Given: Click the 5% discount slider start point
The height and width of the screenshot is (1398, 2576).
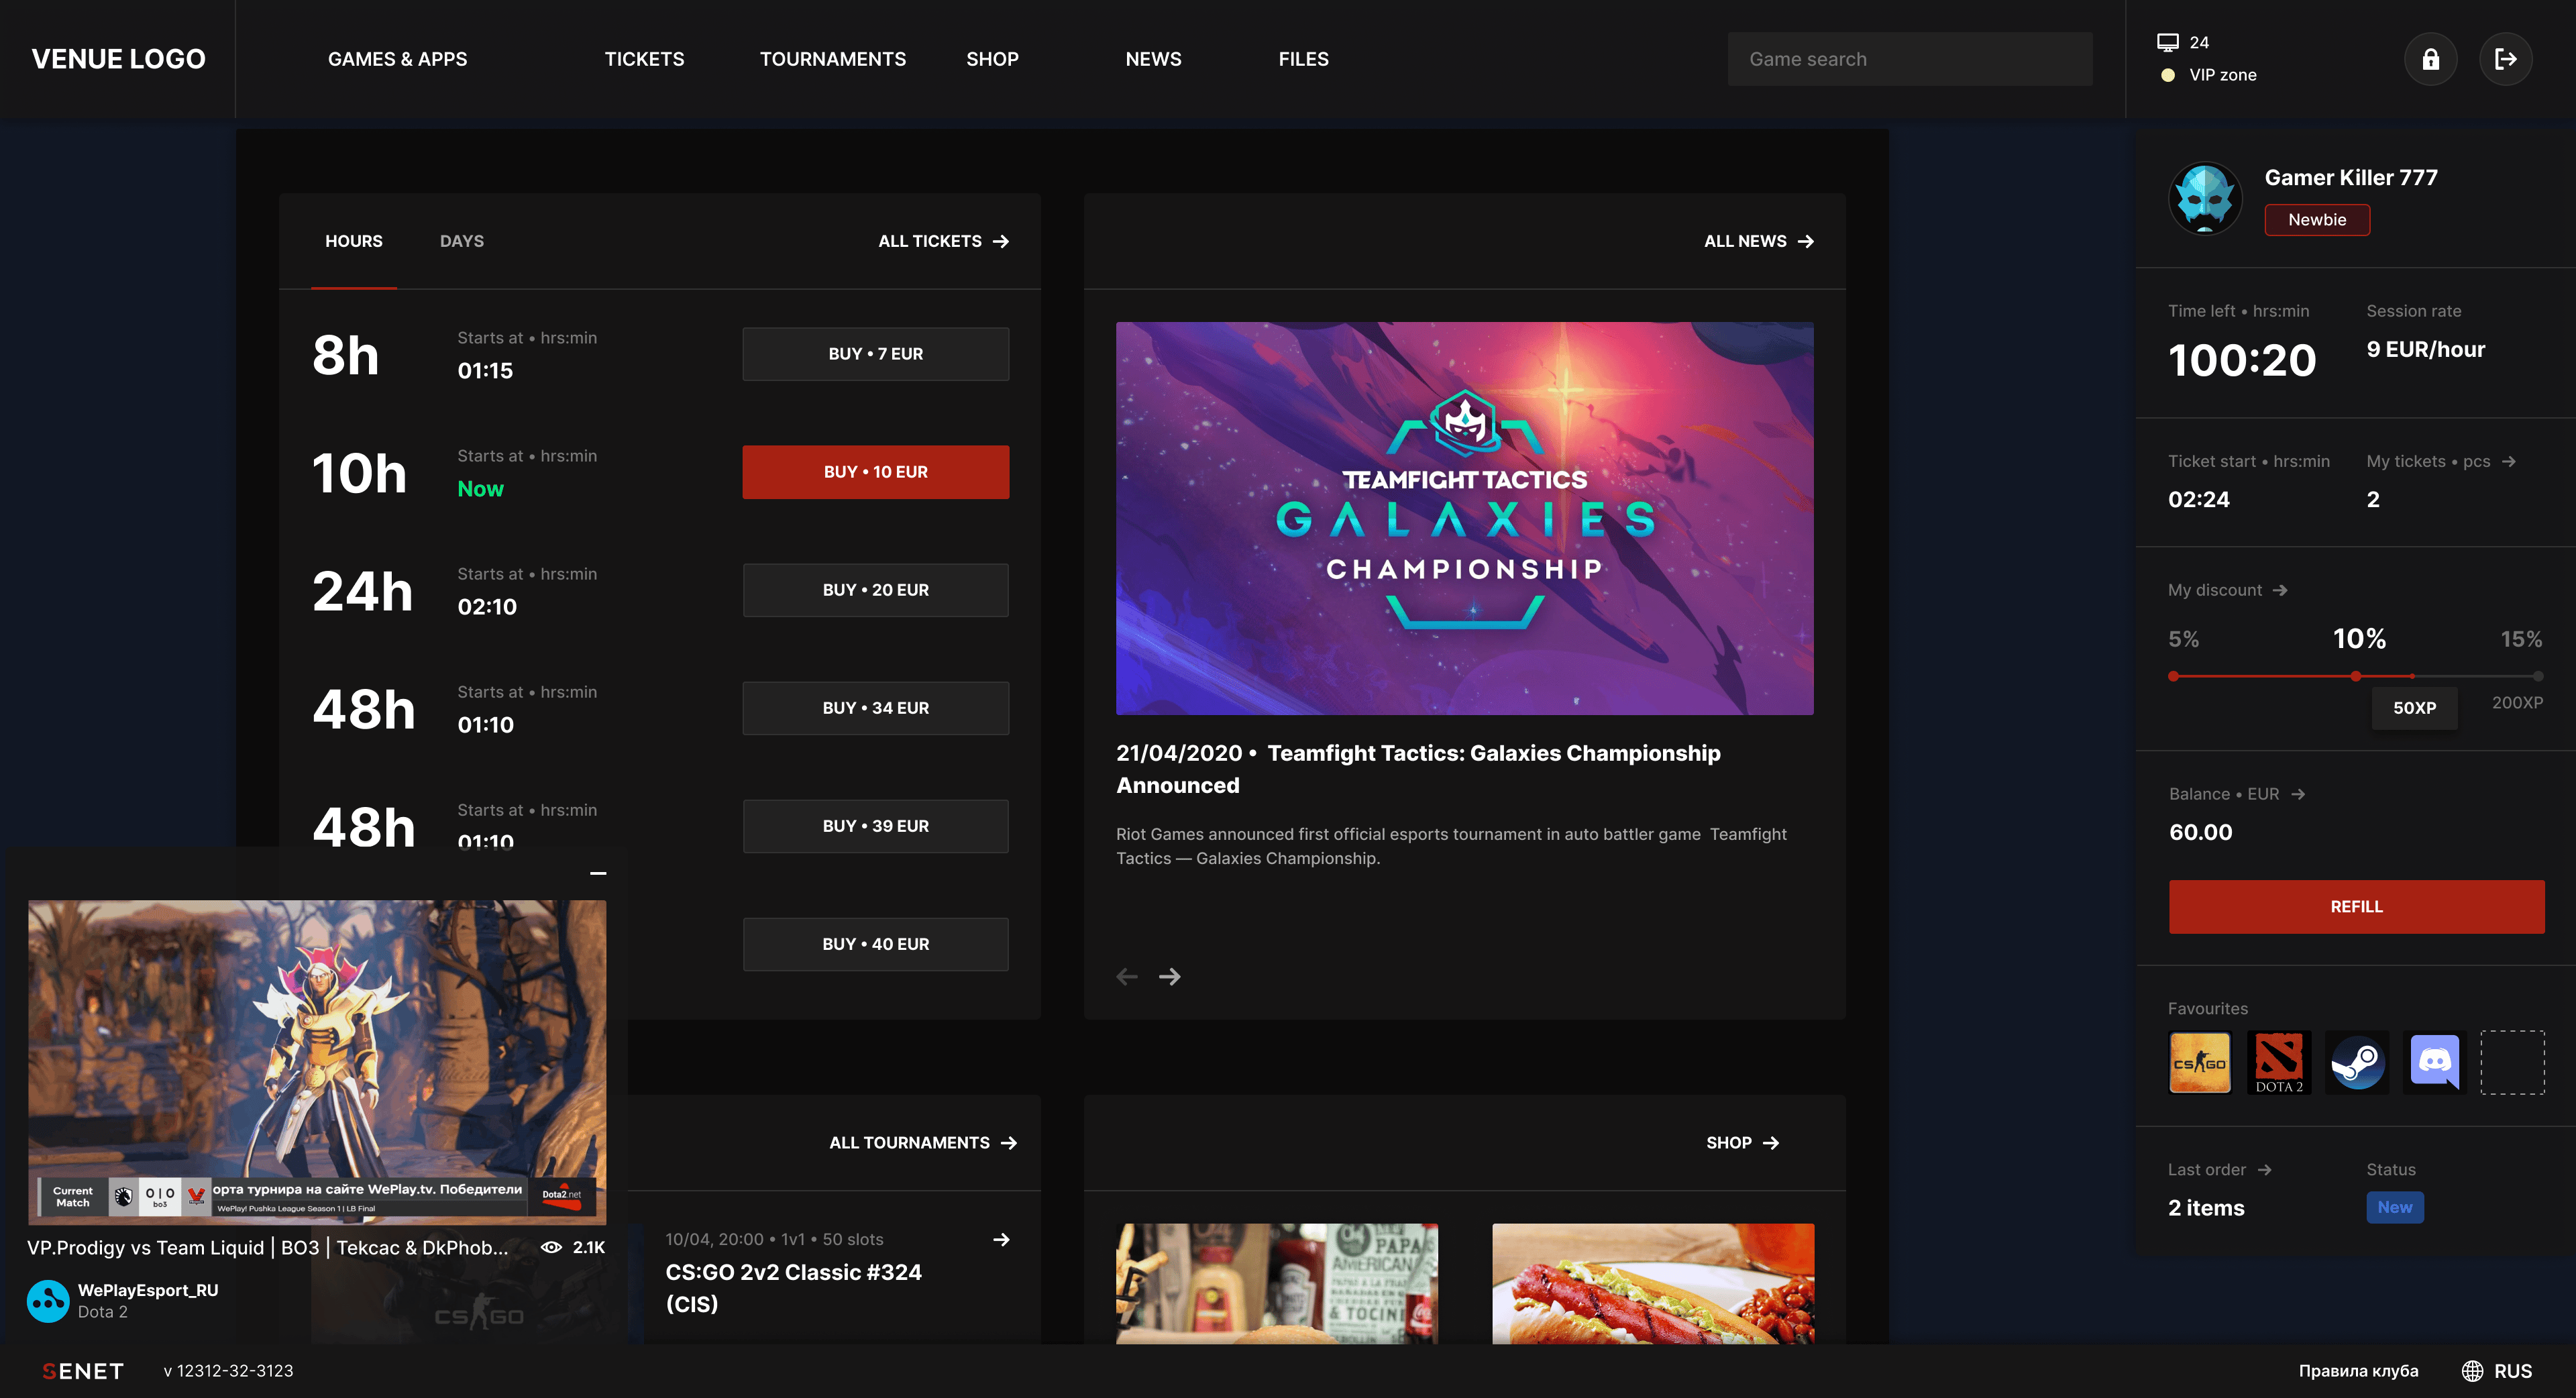Looking at the screenshot, I should (2173, 676).
